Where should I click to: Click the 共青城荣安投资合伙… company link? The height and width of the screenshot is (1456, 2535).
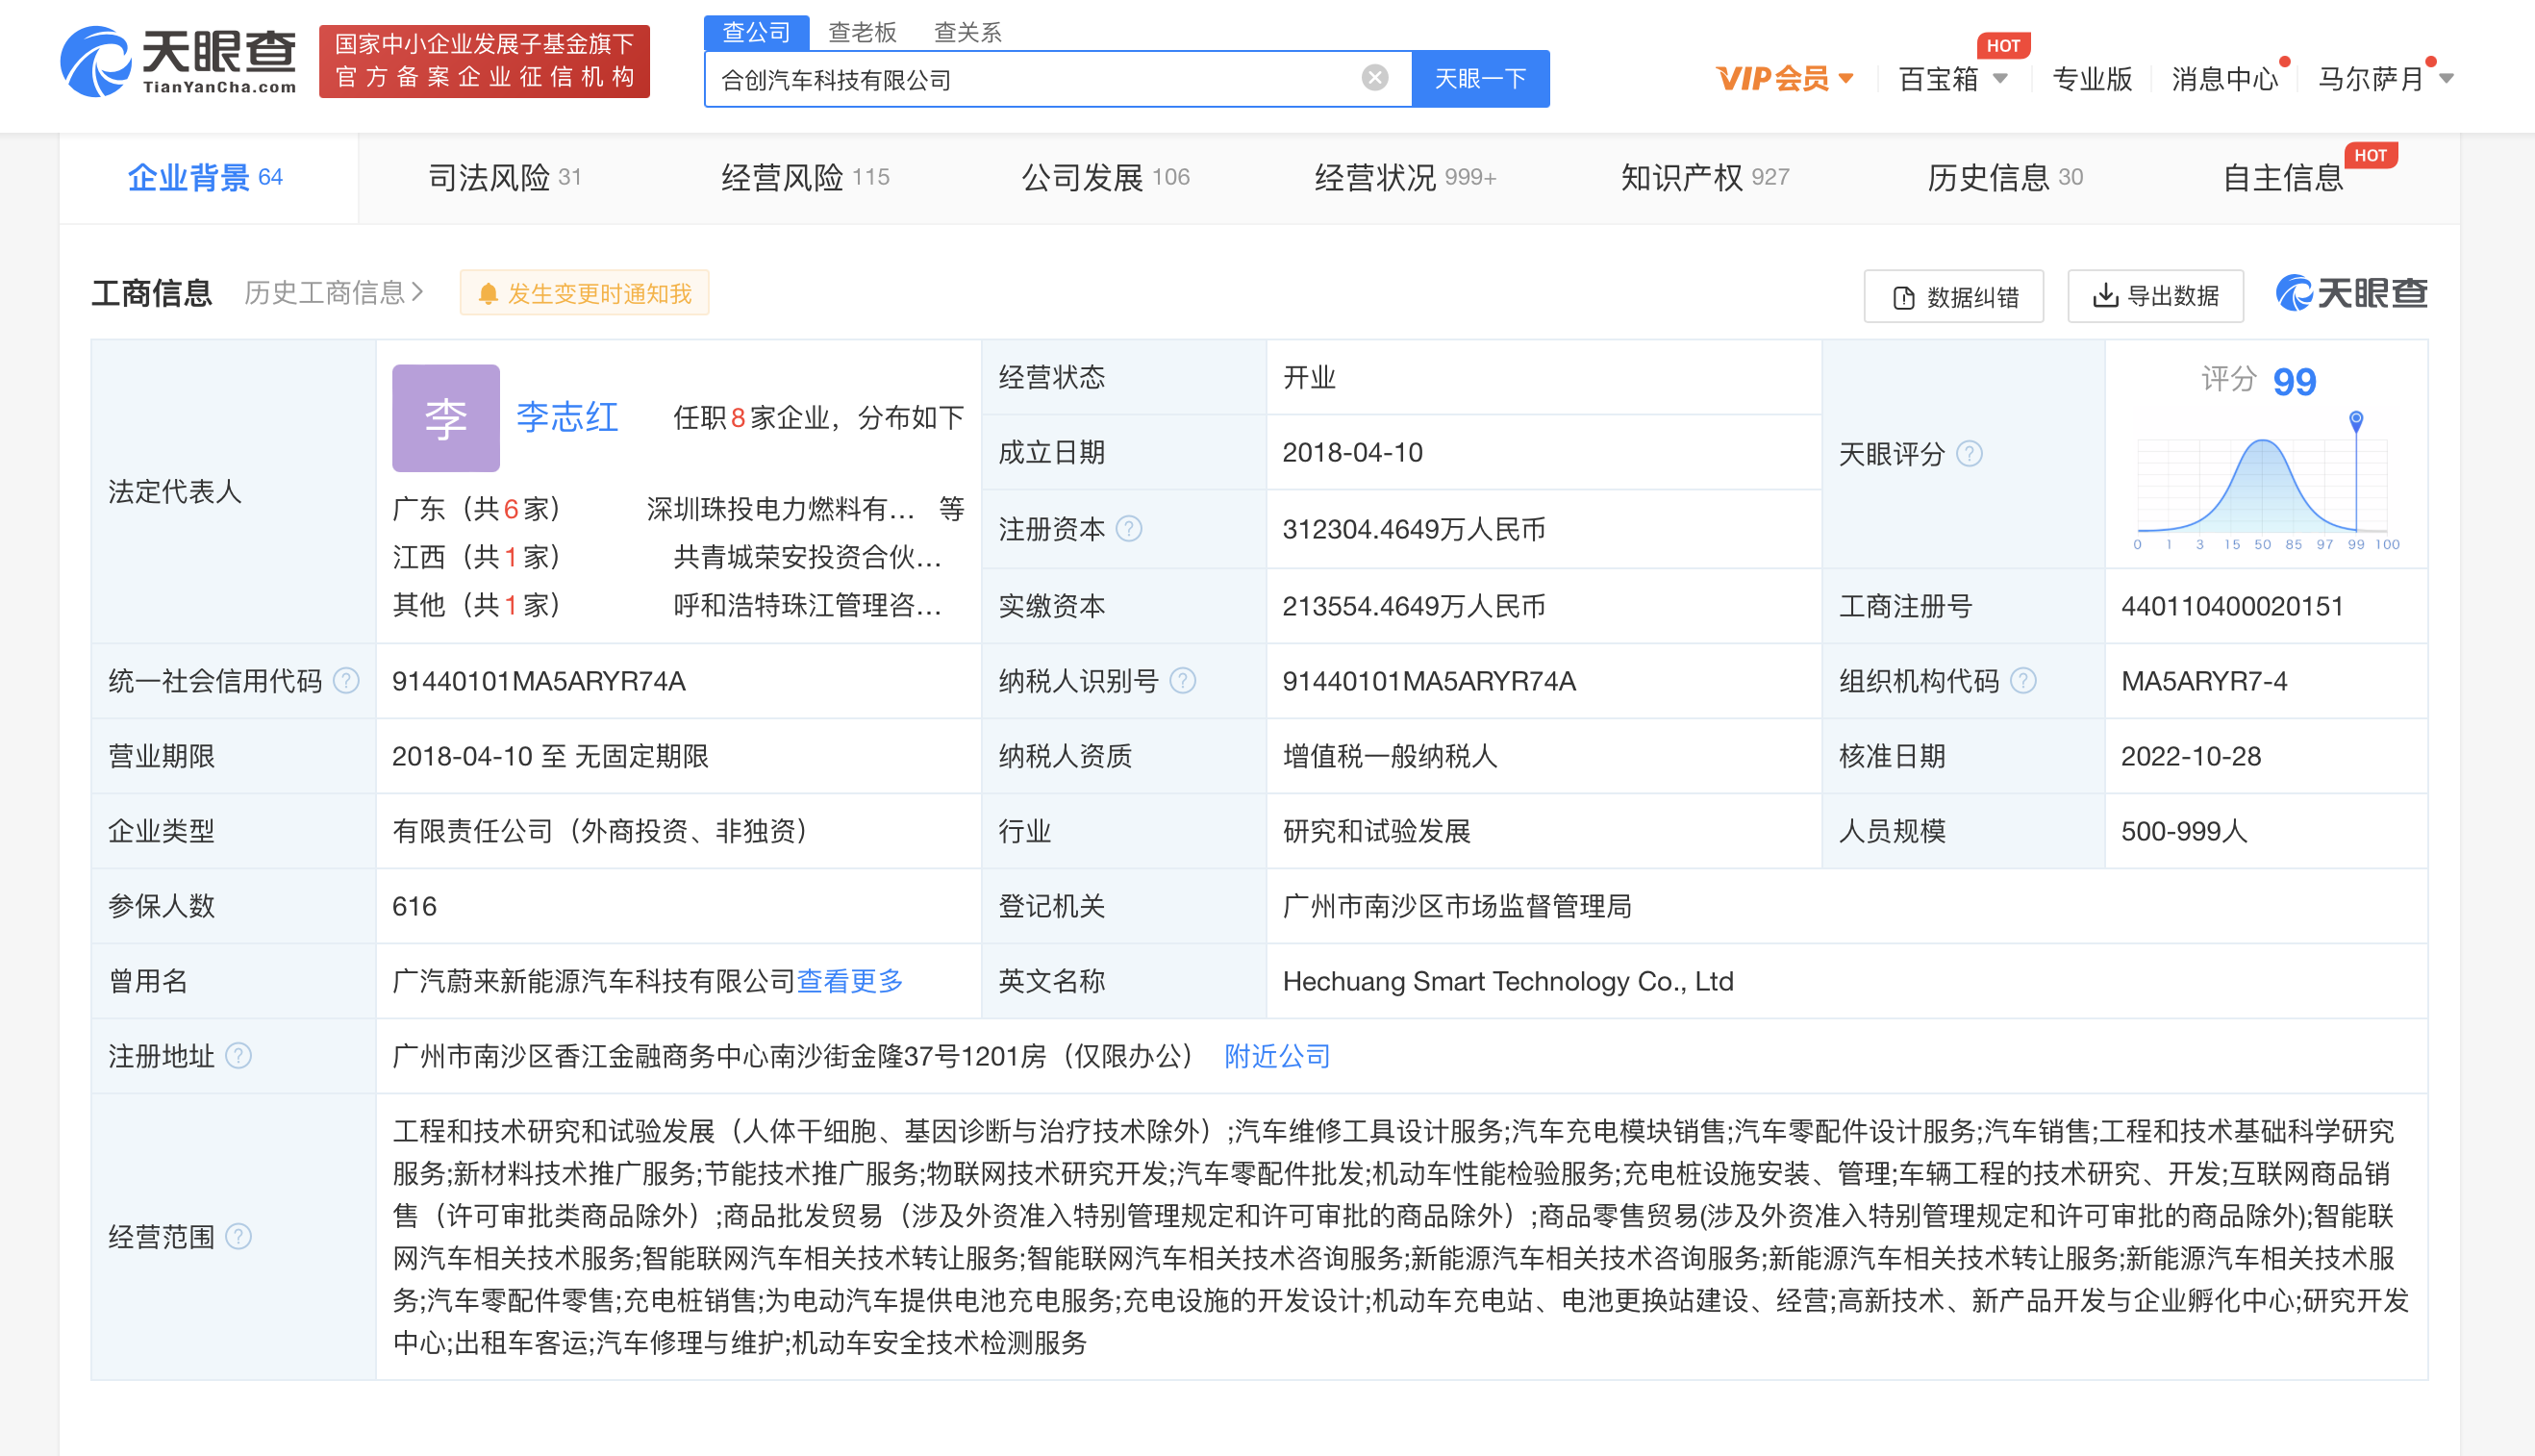pyautogui.click(x=807, y=557)
